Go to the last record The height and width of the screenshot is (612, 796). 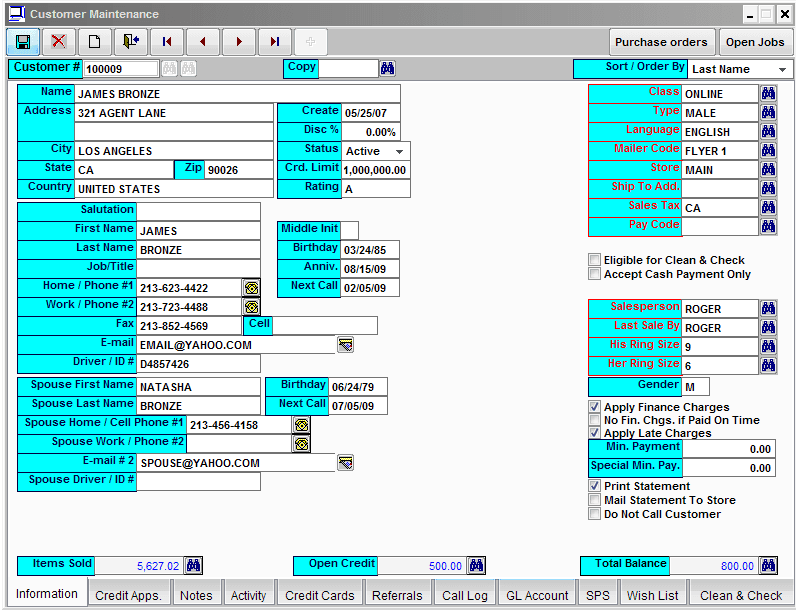click(275, 42)
